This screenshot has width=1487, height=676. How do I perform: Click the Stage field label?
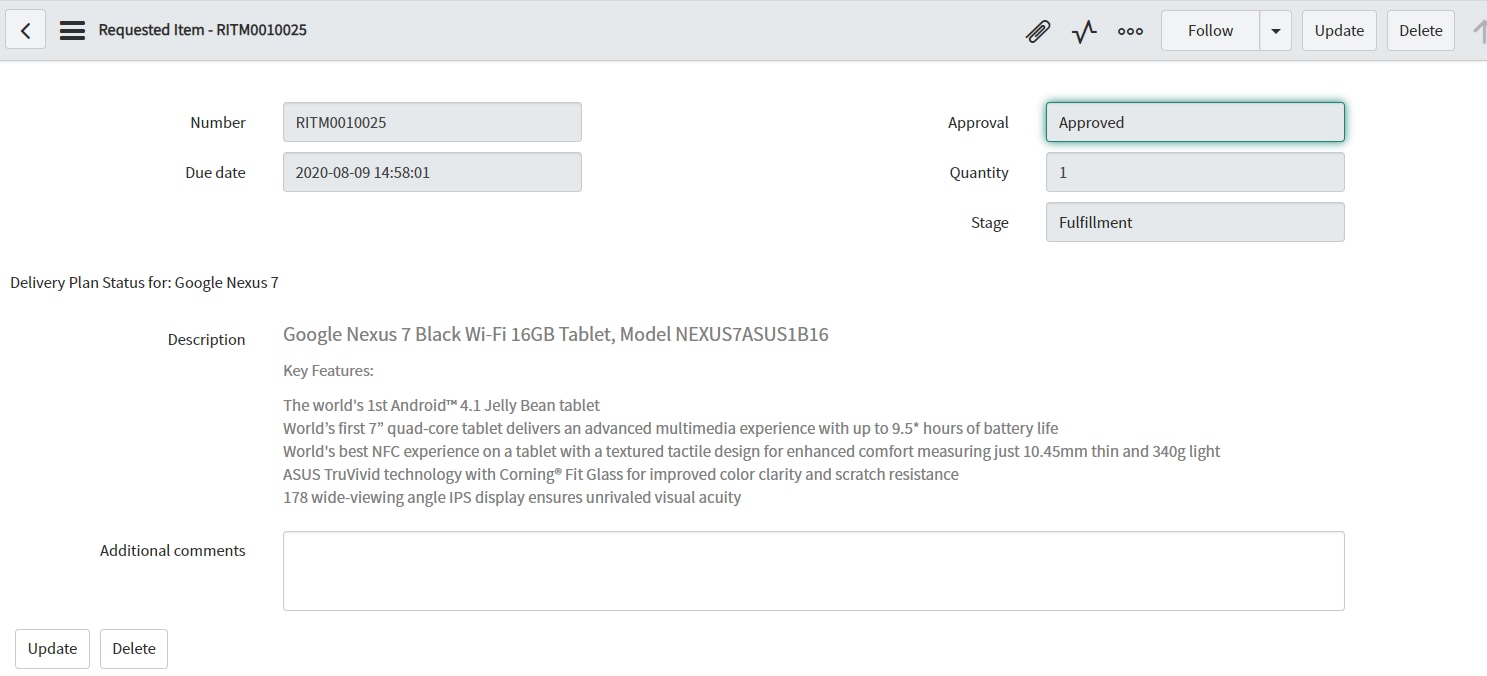click(x=989, y=222)
